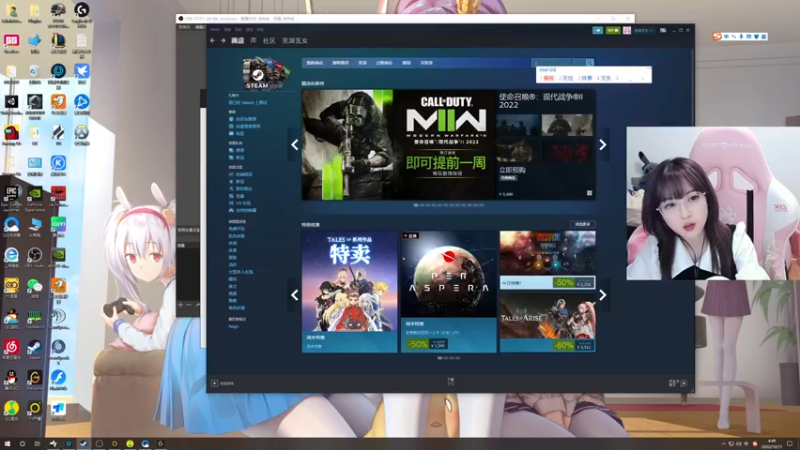Open the green Steam wallet button
800x450 pixels.
tap(613, 31)
